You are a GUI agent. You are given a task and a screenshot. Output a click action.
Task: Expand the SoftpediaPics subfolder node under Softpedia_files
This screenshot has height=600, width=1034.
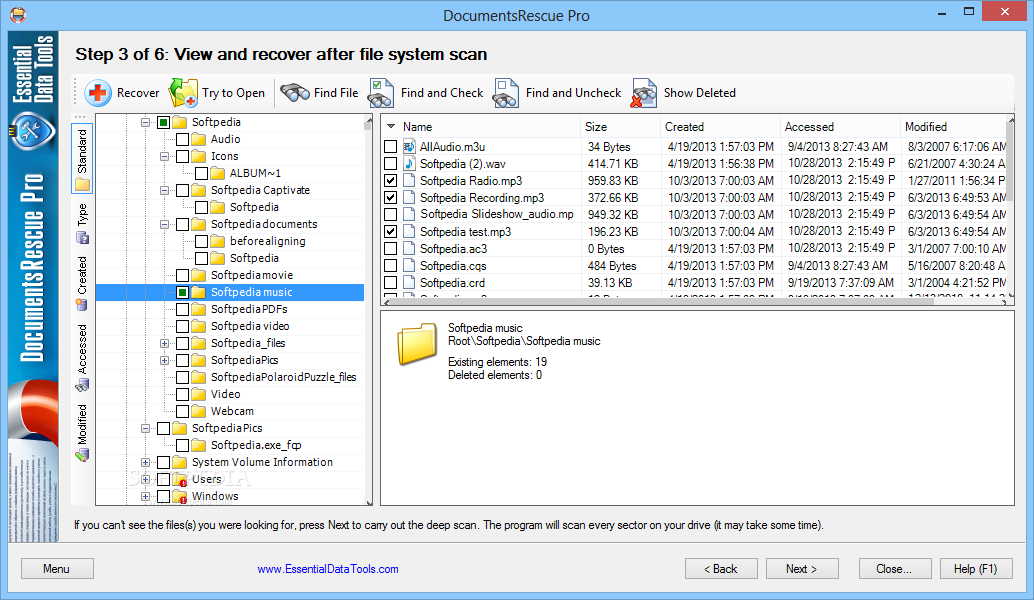point(164,361)
